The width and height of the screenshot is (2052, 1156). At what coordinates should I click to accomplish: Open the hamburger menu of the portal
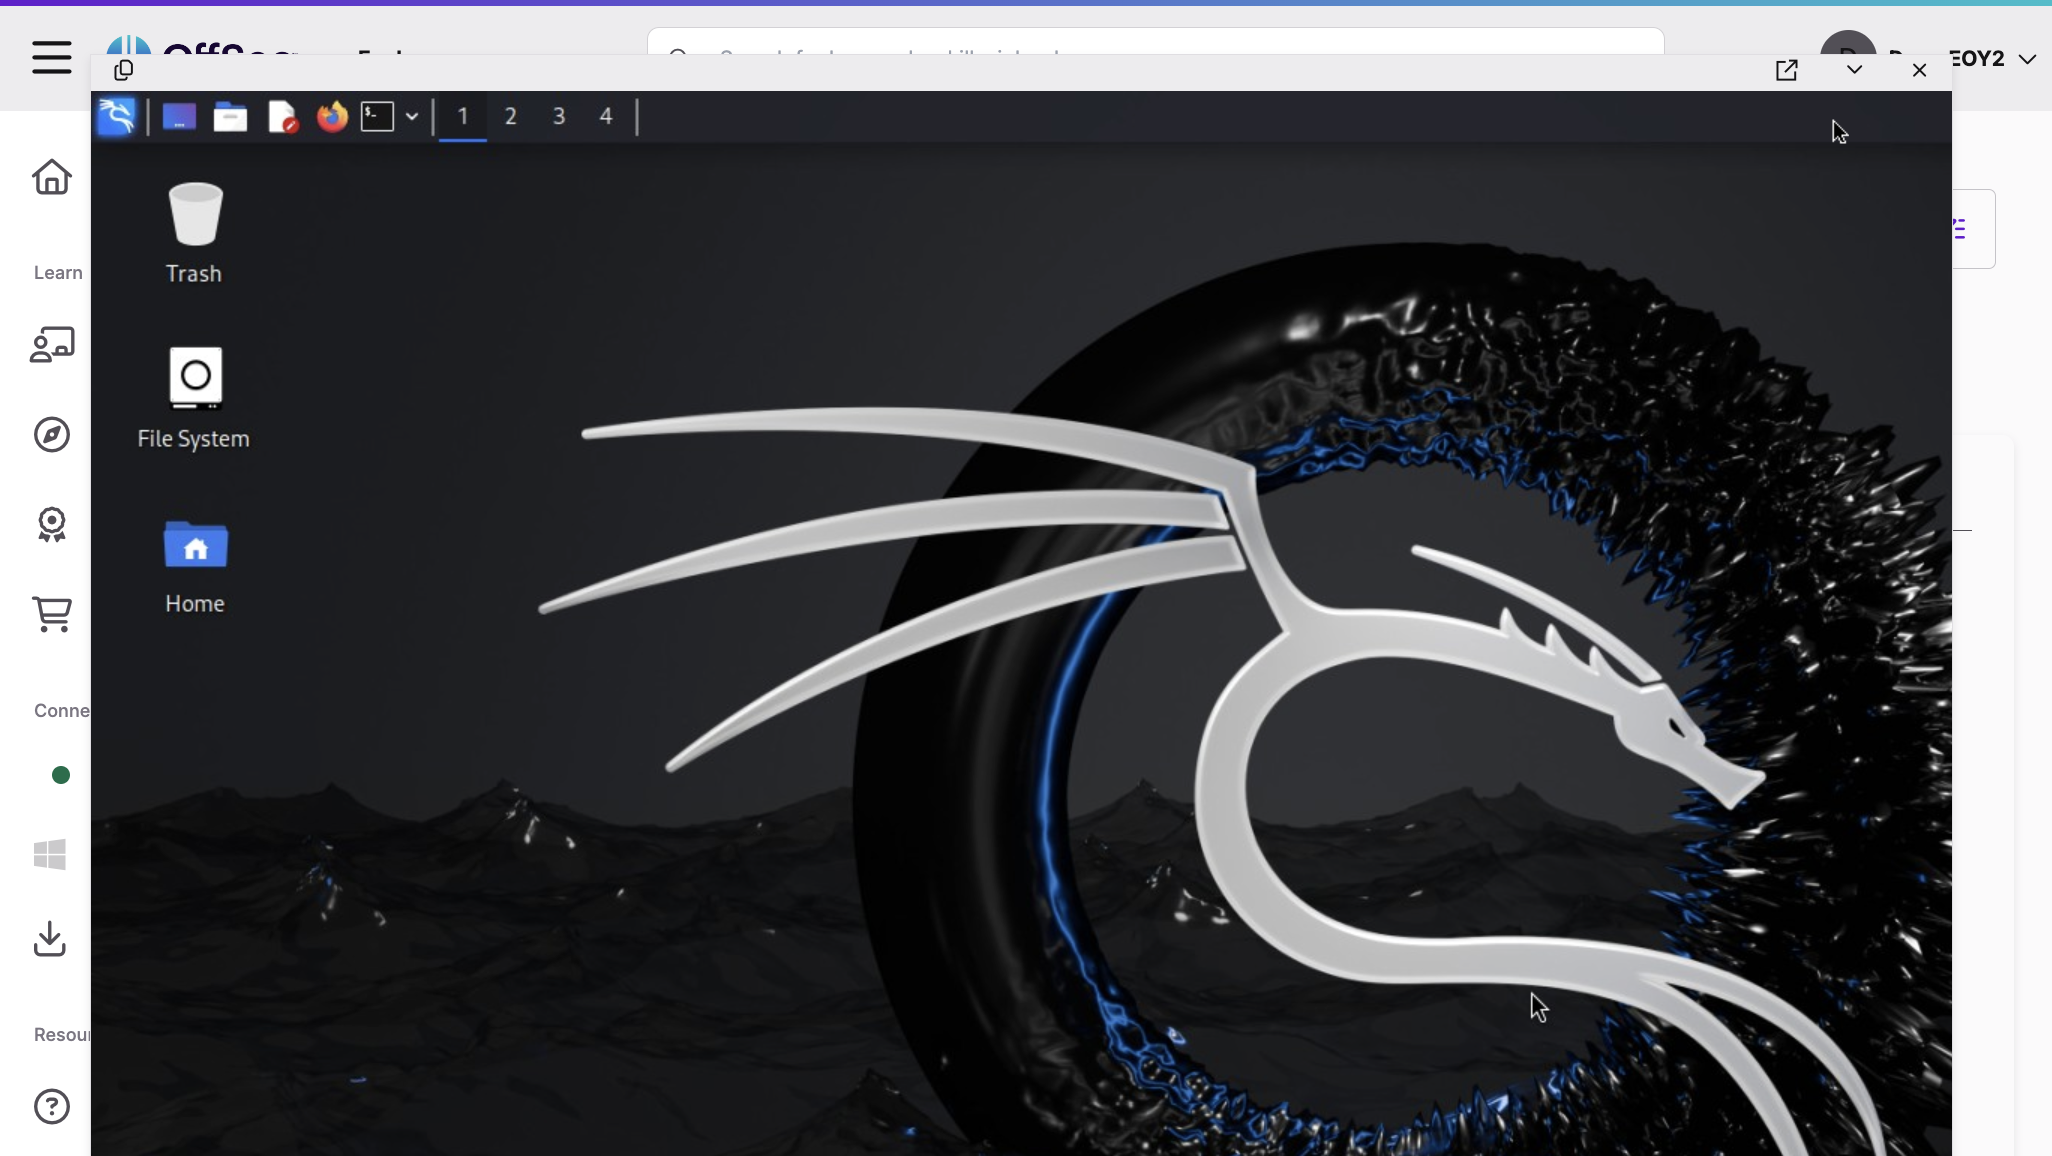tap(52, 57)
